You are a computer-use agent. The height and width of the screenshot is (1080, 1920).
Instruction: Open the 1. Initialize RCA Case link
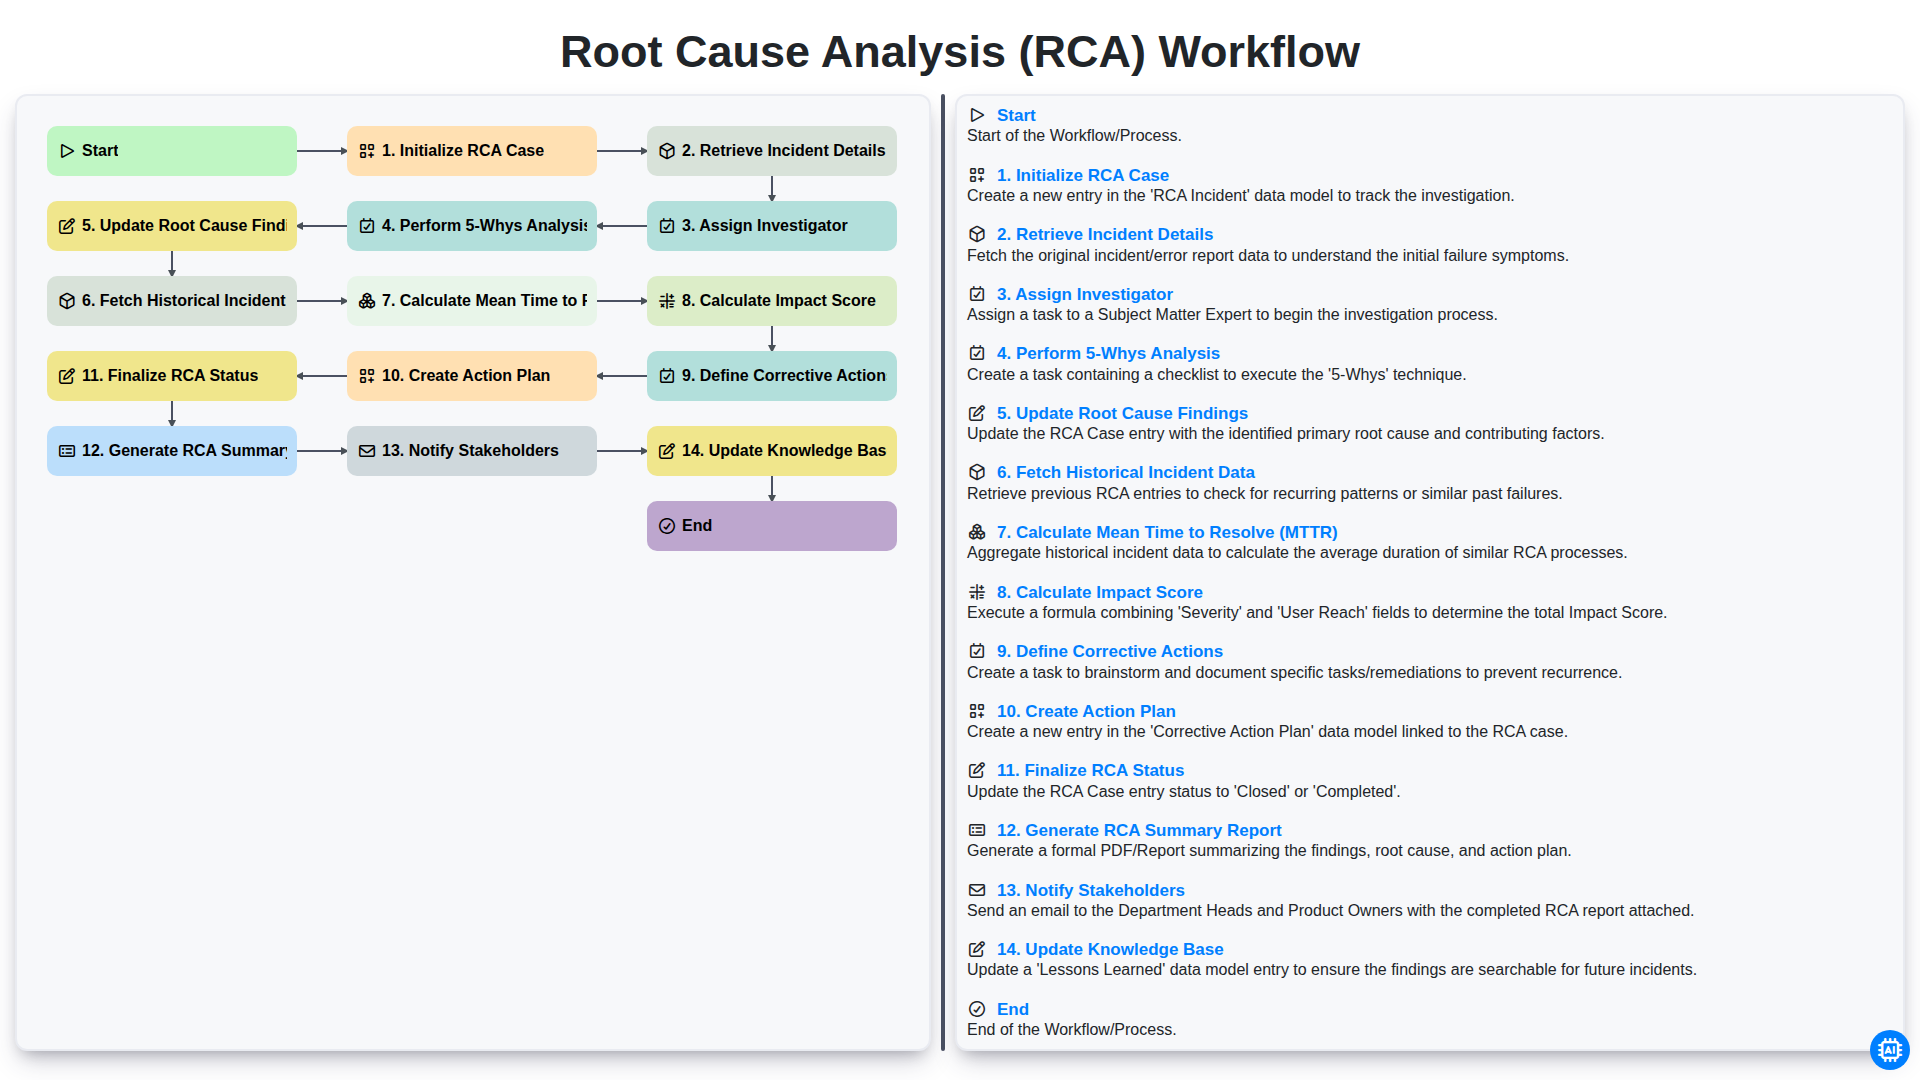coord(1082,175)
